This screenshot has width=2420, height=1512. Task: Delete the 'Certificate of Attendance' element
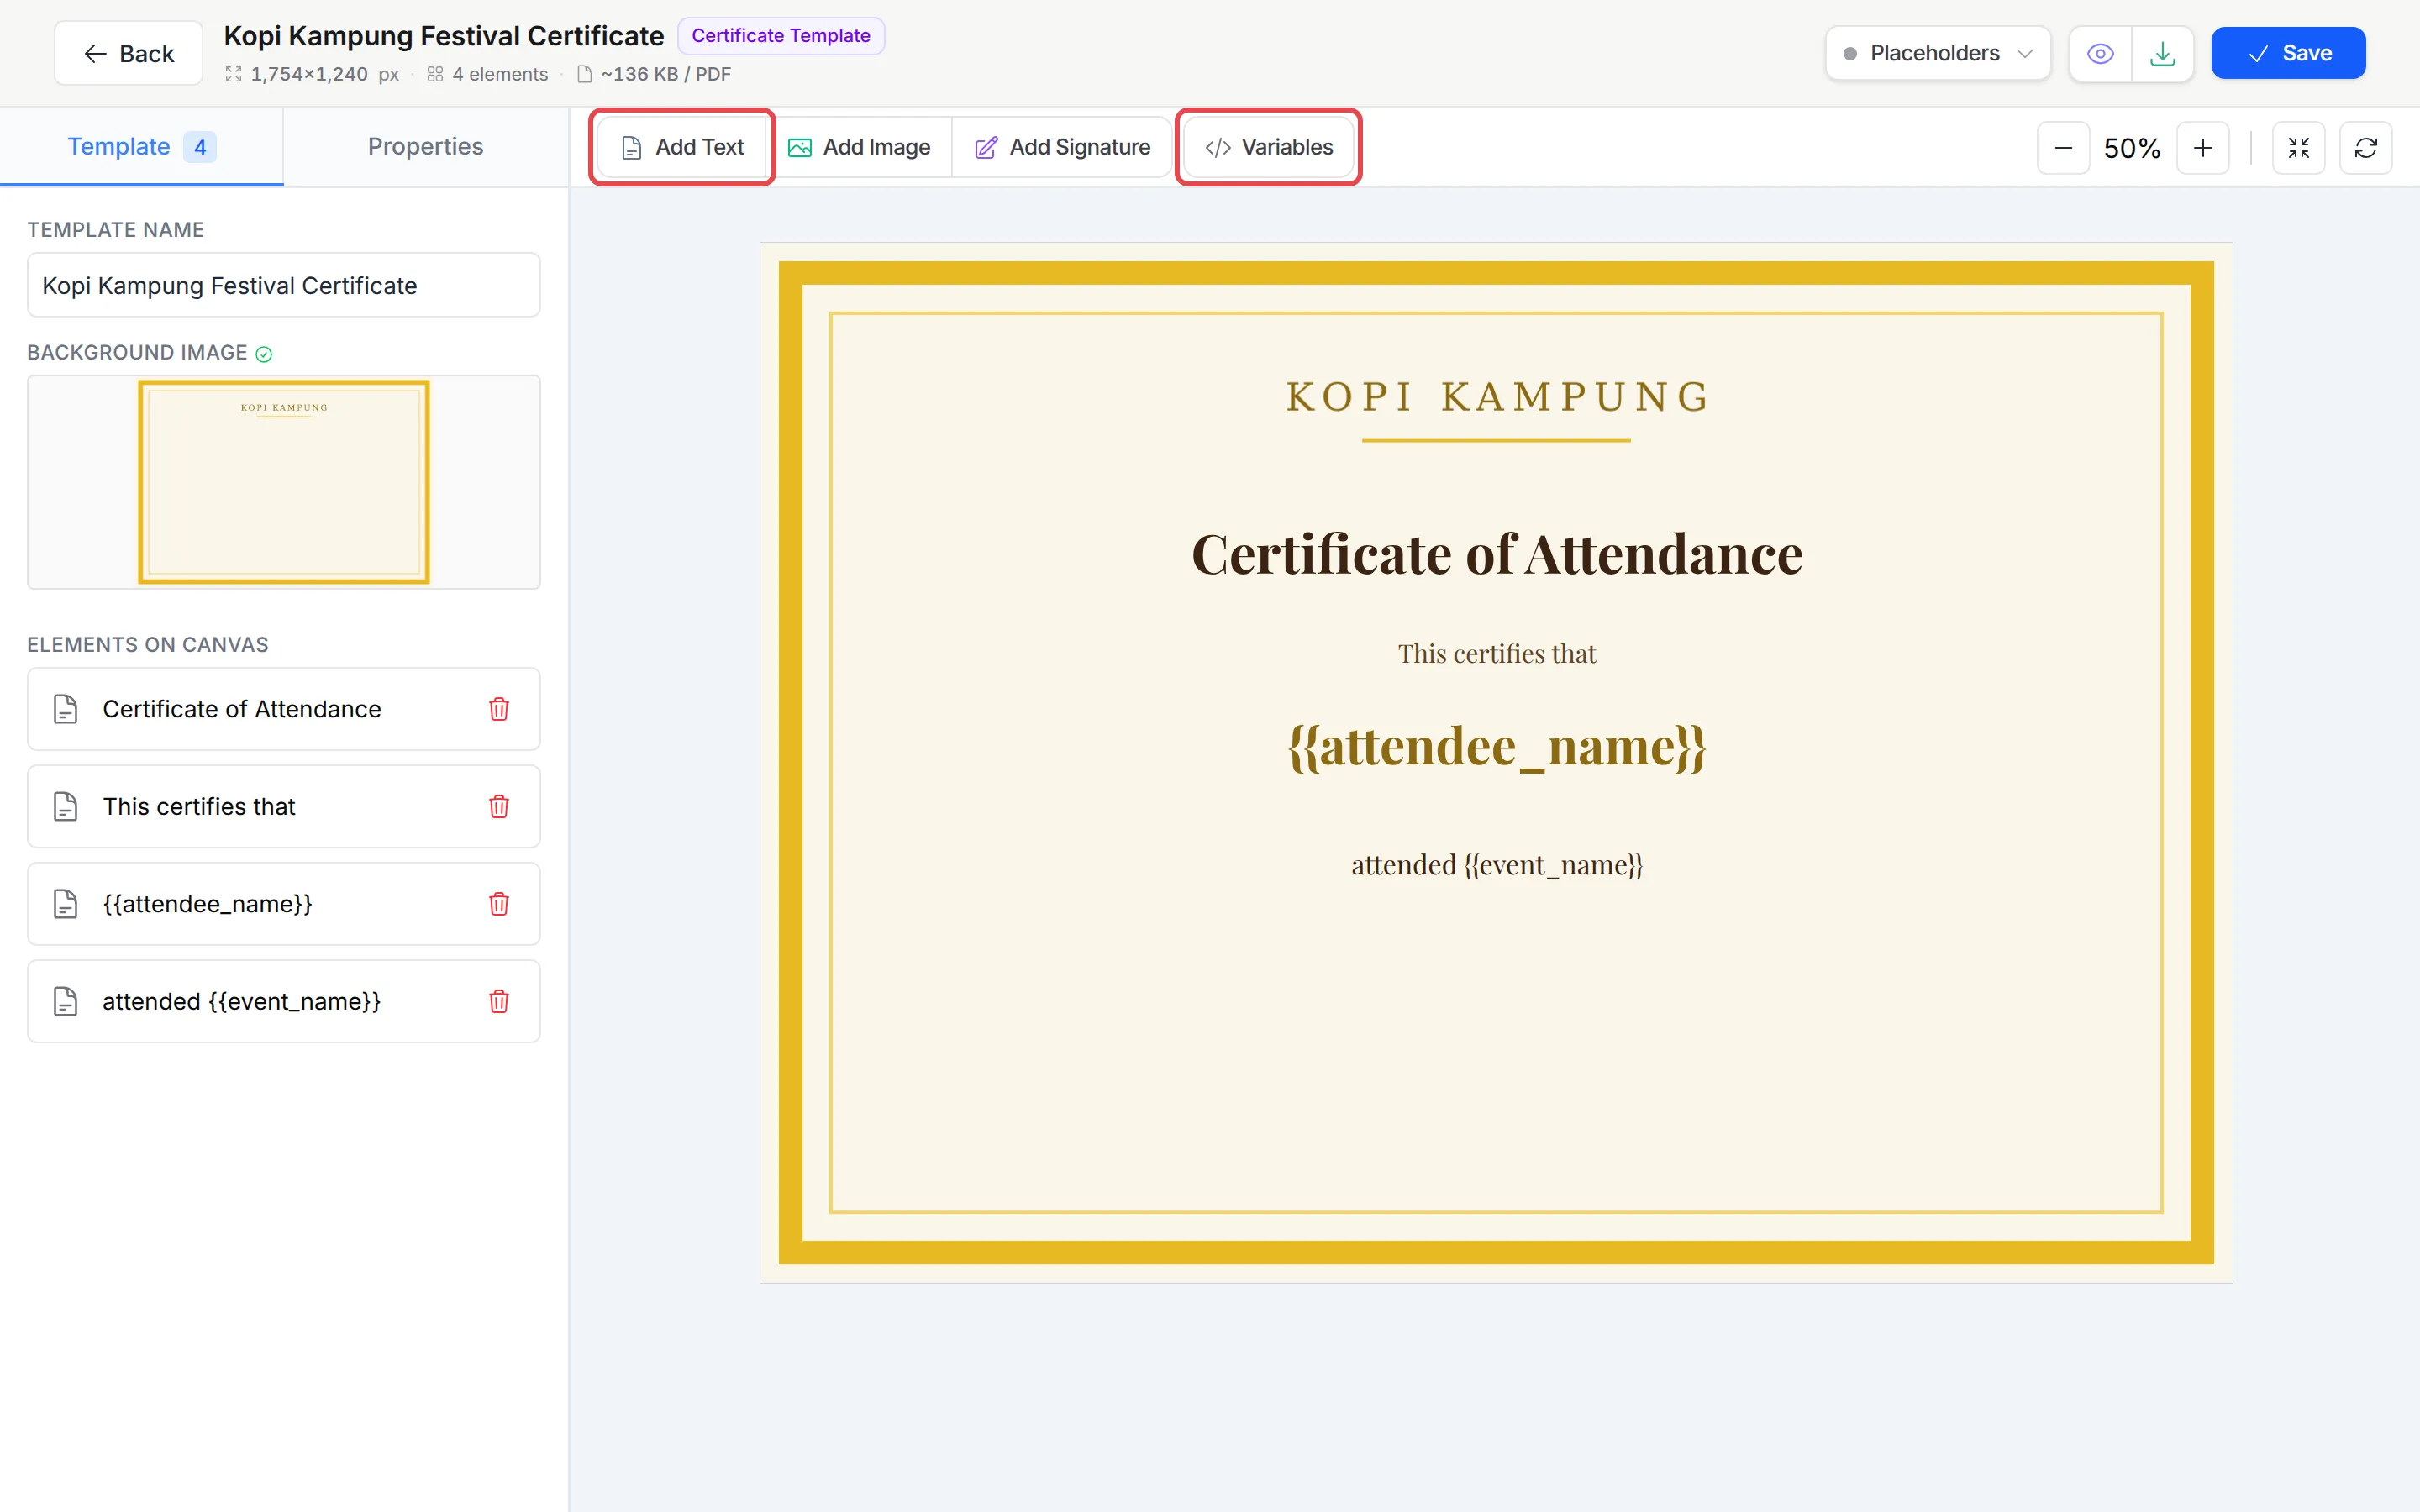point(499,709)
